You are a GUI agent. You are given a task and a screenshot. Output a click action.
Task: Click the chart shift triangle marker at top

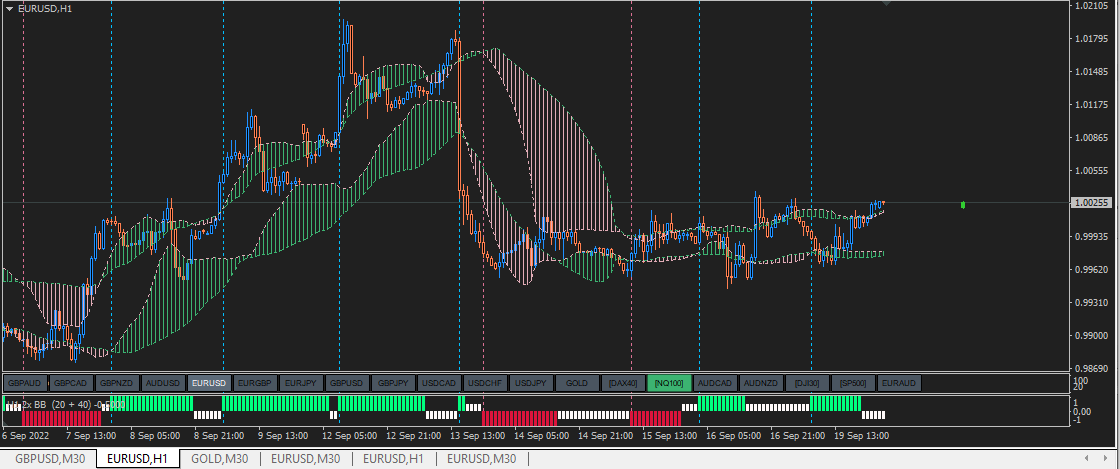pos(886,4)
